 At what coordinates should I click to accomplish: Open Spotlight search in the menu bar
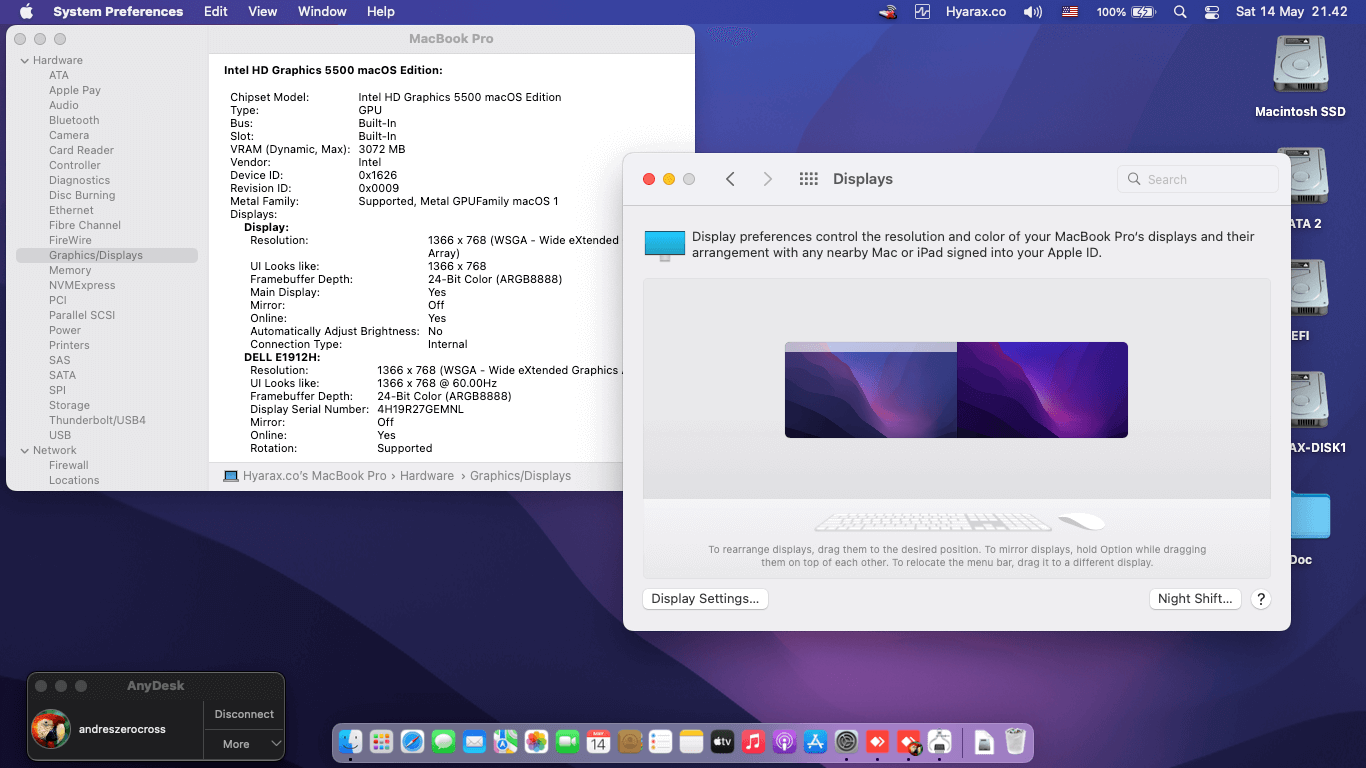tap(1180, 12)
